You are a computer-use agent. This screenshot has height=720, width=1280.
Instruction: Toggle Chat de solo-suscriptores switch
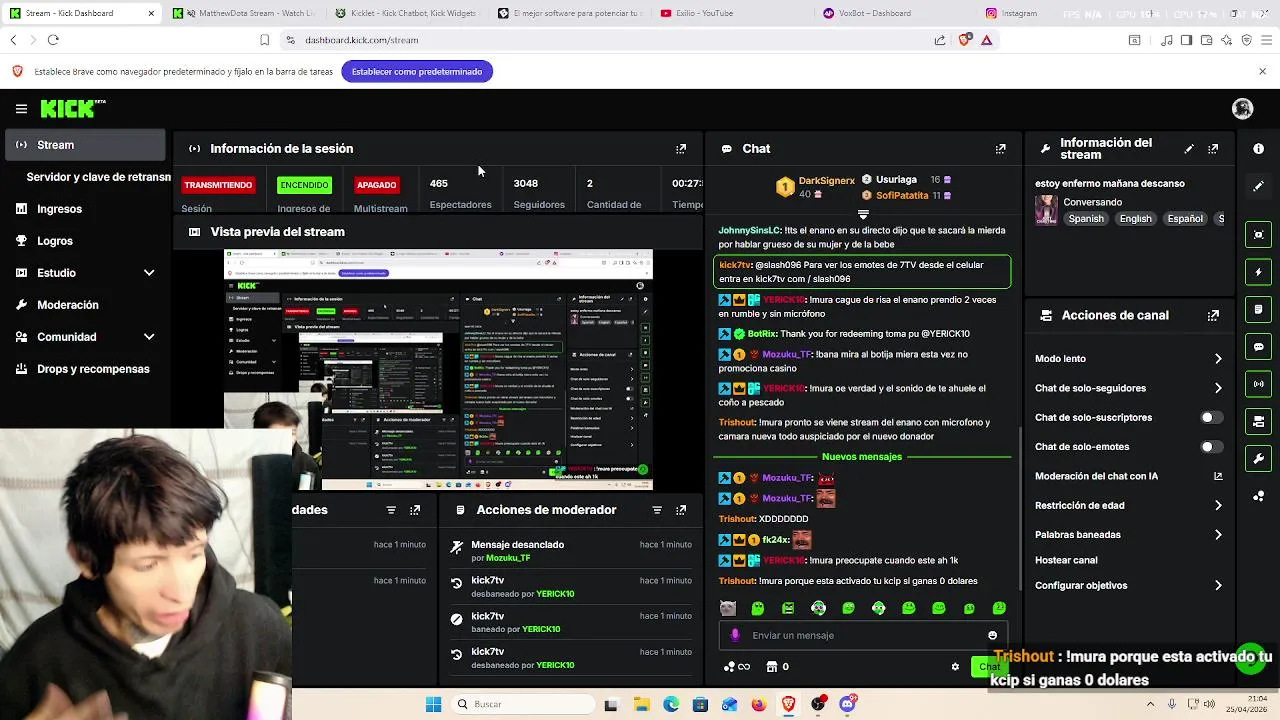click(1212, 417)
